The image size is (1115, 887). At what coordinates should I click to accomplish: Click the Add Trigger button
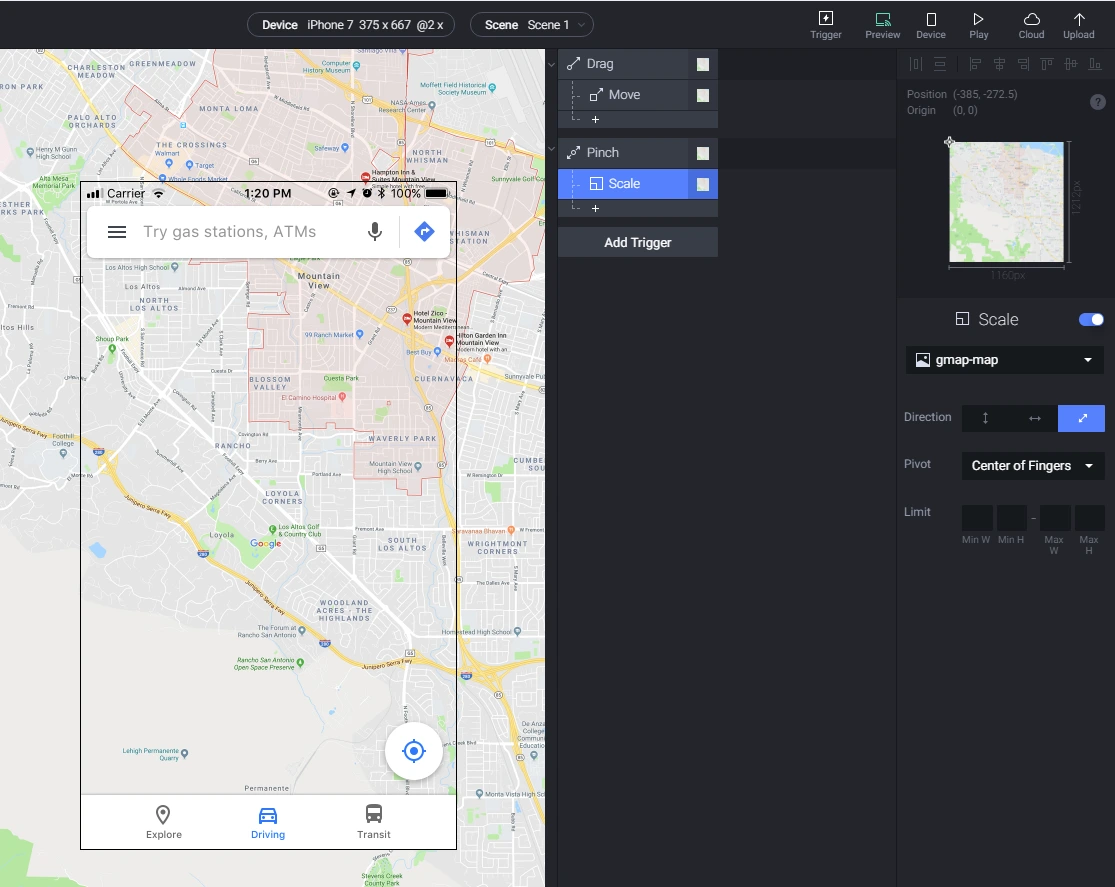pyautogui.click(x=637, y=242)
